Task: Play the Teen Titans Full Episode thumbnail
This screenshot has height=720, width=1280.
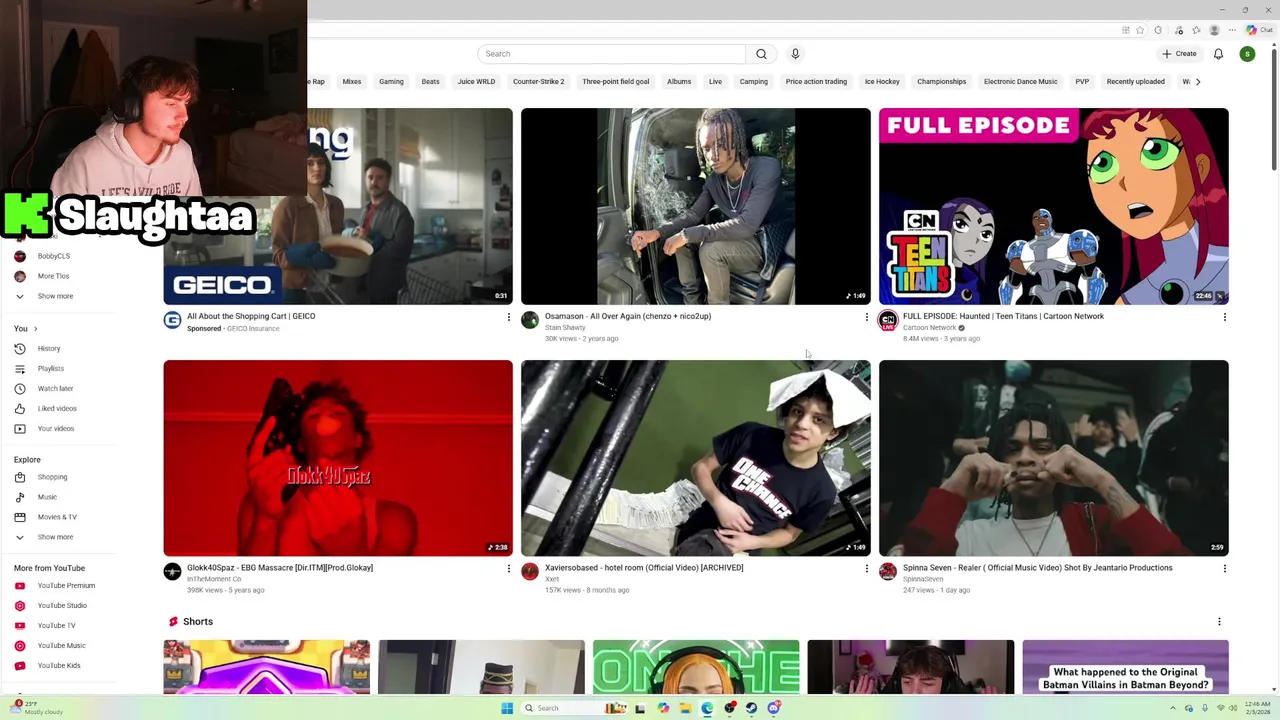Action: [1053, 206]
